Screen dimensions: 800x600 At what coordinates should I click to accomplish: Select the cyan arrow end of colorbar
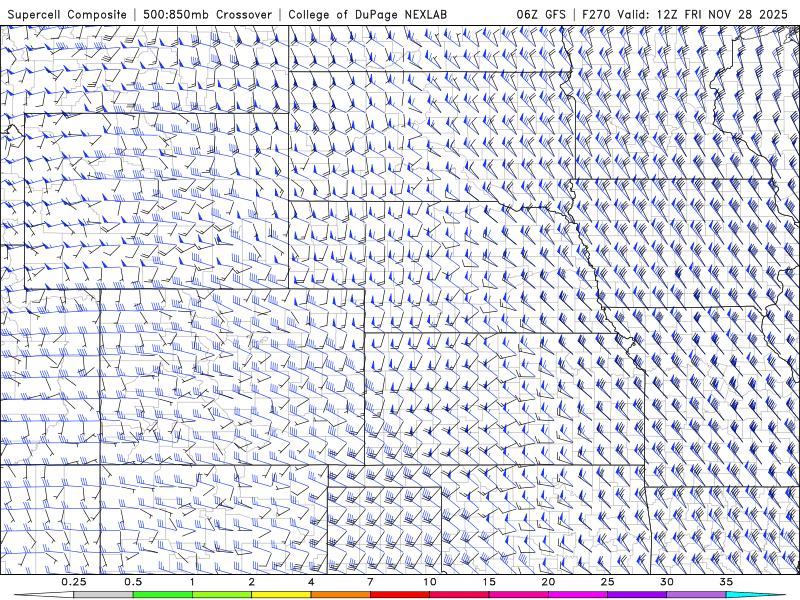click(755, 595)
